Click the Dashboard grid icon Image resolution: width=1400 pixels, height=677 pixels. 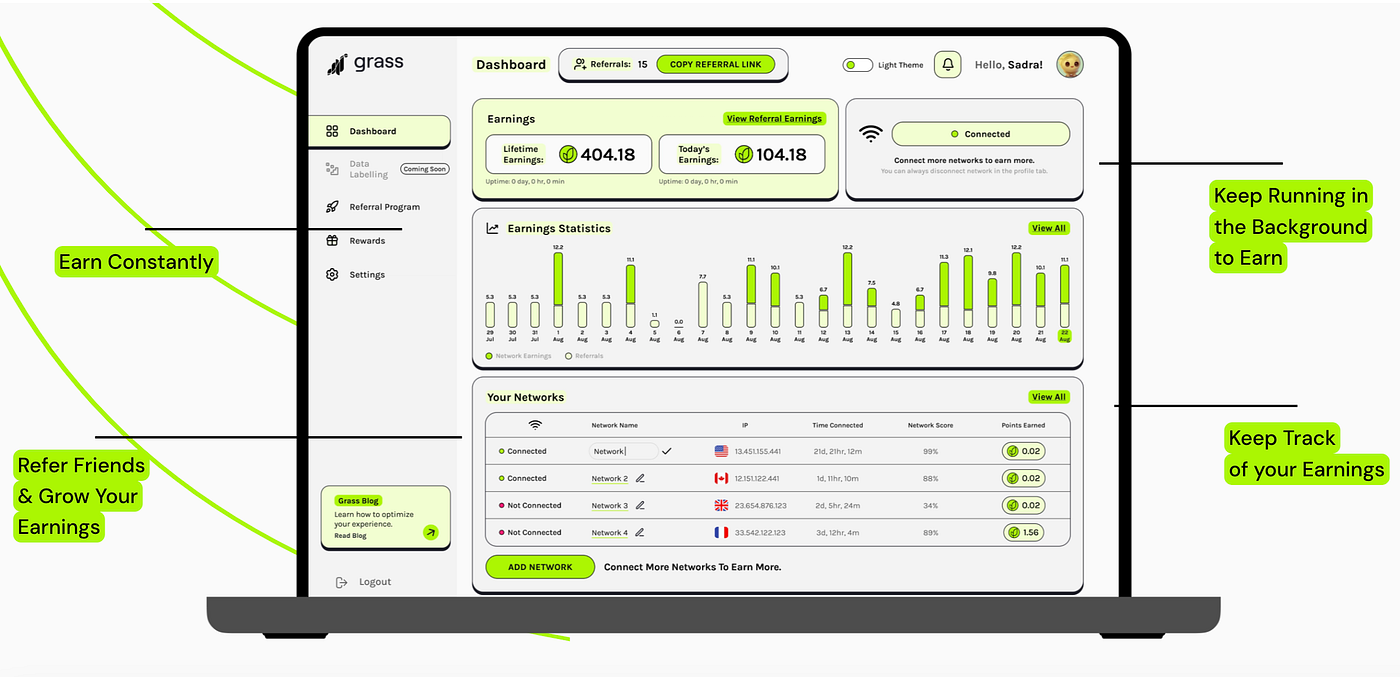point(332,131)
